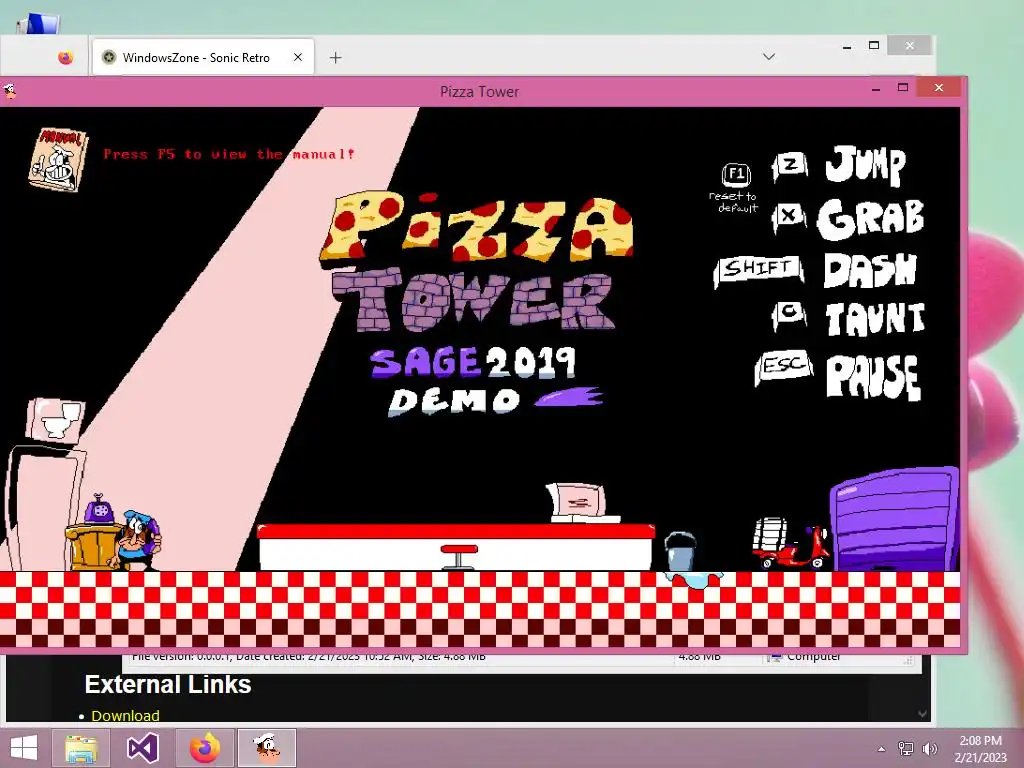Open the Windows Start menu
The height and width of the screenshot is (768, 1024).
point(24,748)
